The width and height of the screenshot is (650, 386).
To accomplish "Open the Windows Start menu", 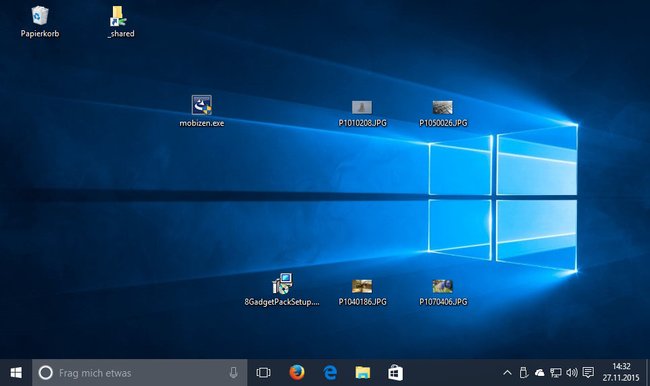I will tap(16, 373).
